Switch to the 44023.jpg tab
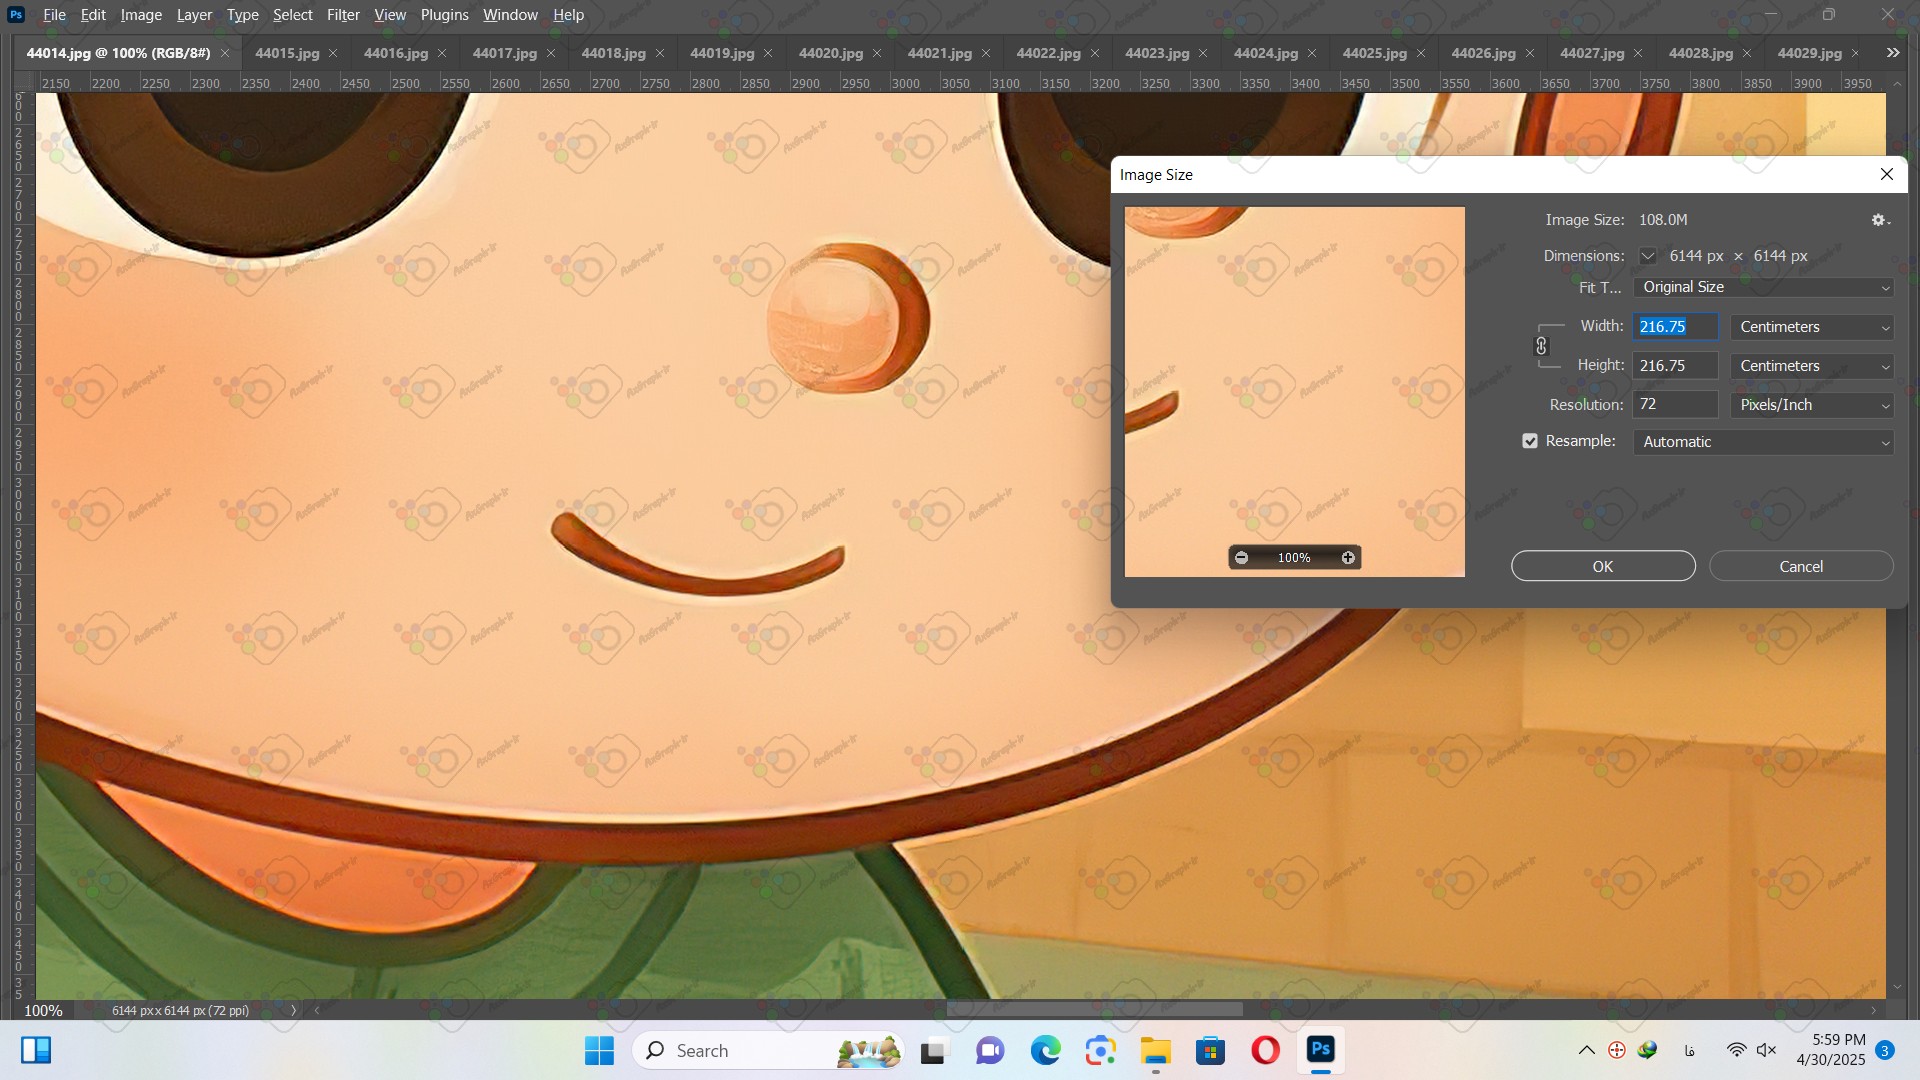Image resolution: width=1920 pixels, height=1080 pixels. [1157, 53]
